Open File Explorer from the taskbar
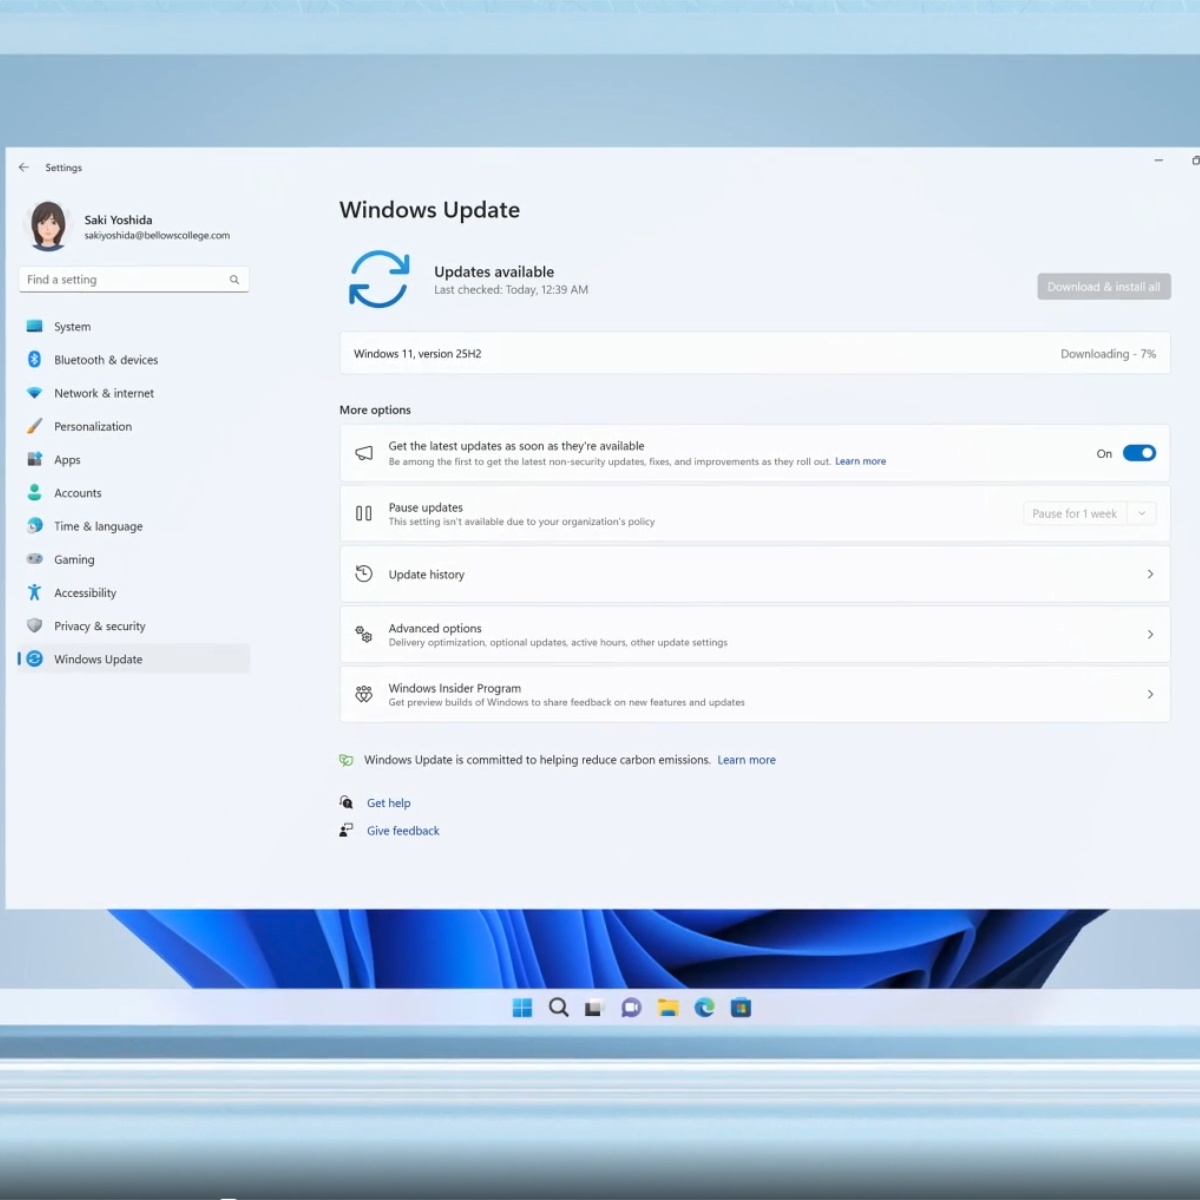The width and height of the screenshot is (1200, 1200). click(668, 1008)
